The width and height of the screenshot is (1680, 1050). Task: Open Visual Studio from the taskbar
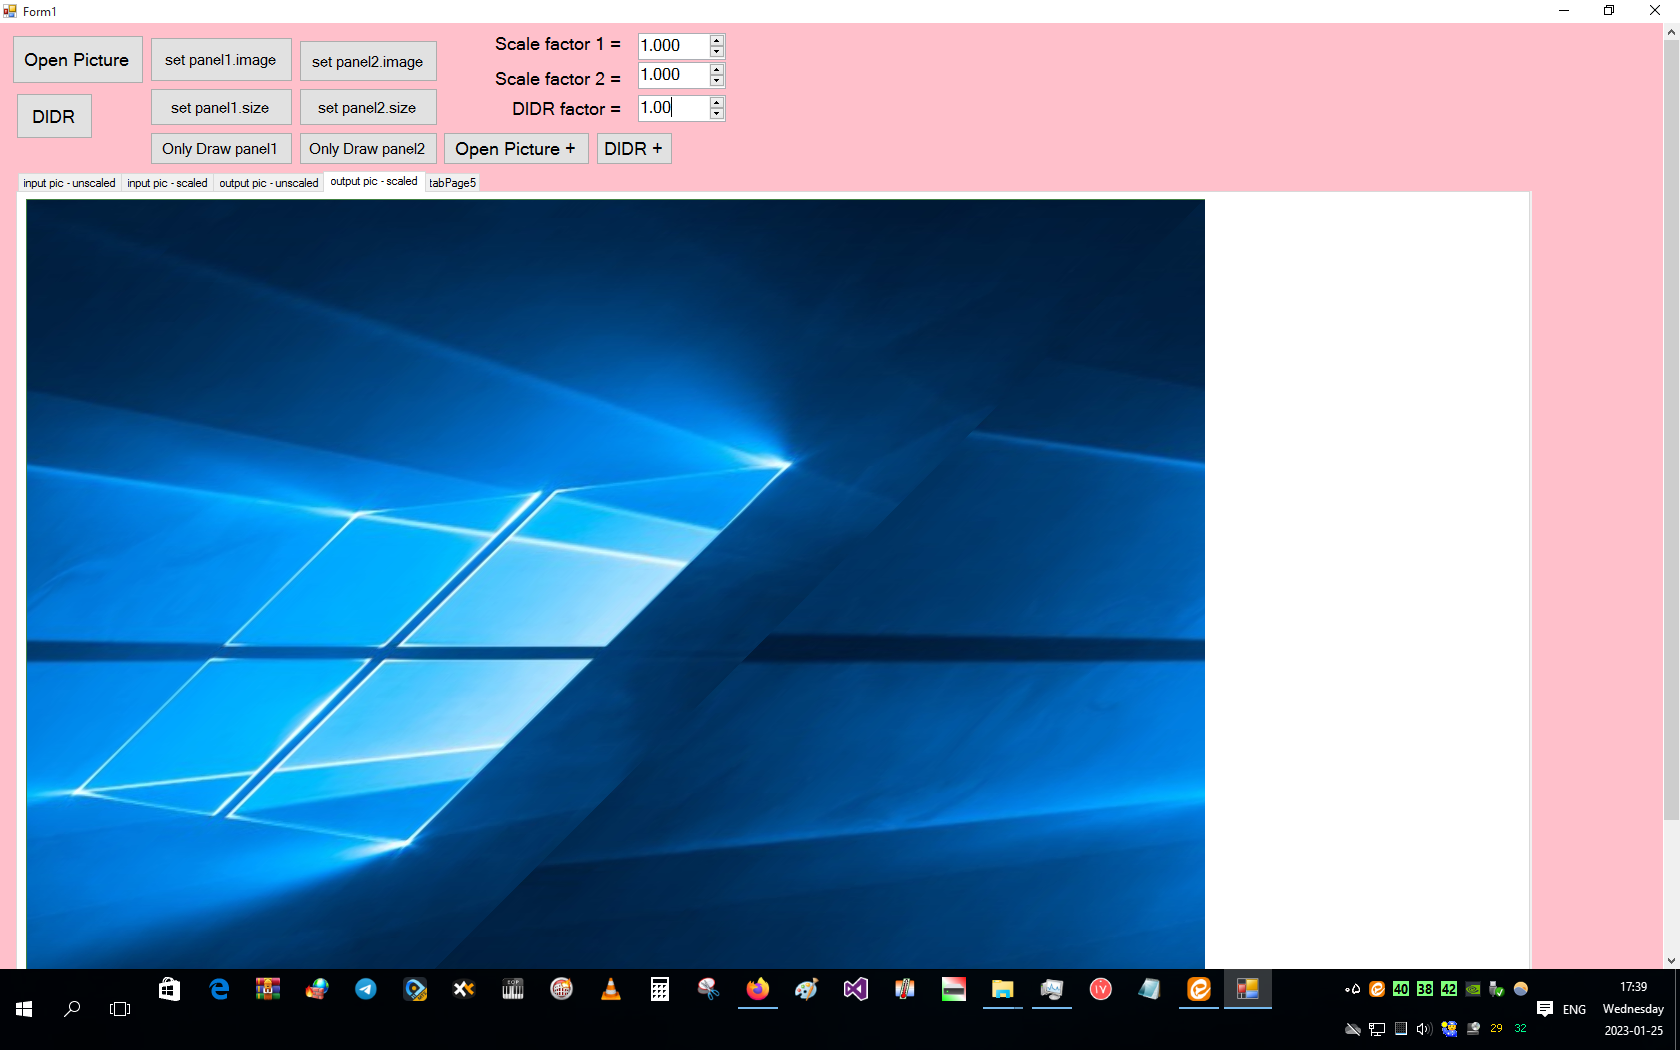click(856, 990)
